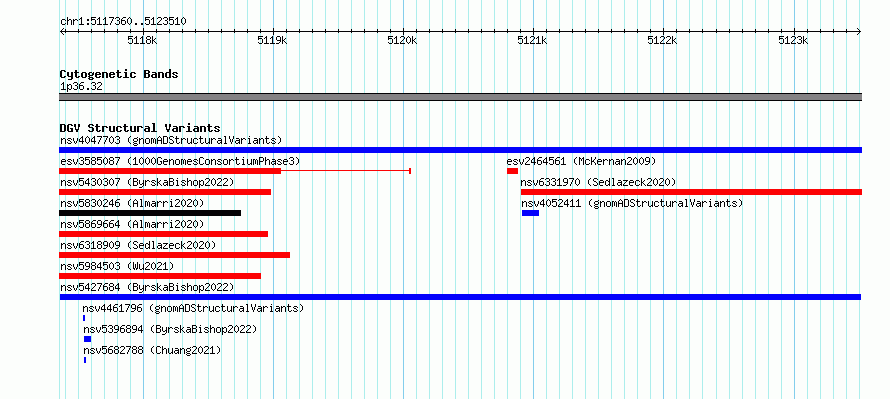Screen dimensions: 890x399
Task: Click the 'nsv5869664 (Almarri2020)' label
Action: tap(132, 224)
